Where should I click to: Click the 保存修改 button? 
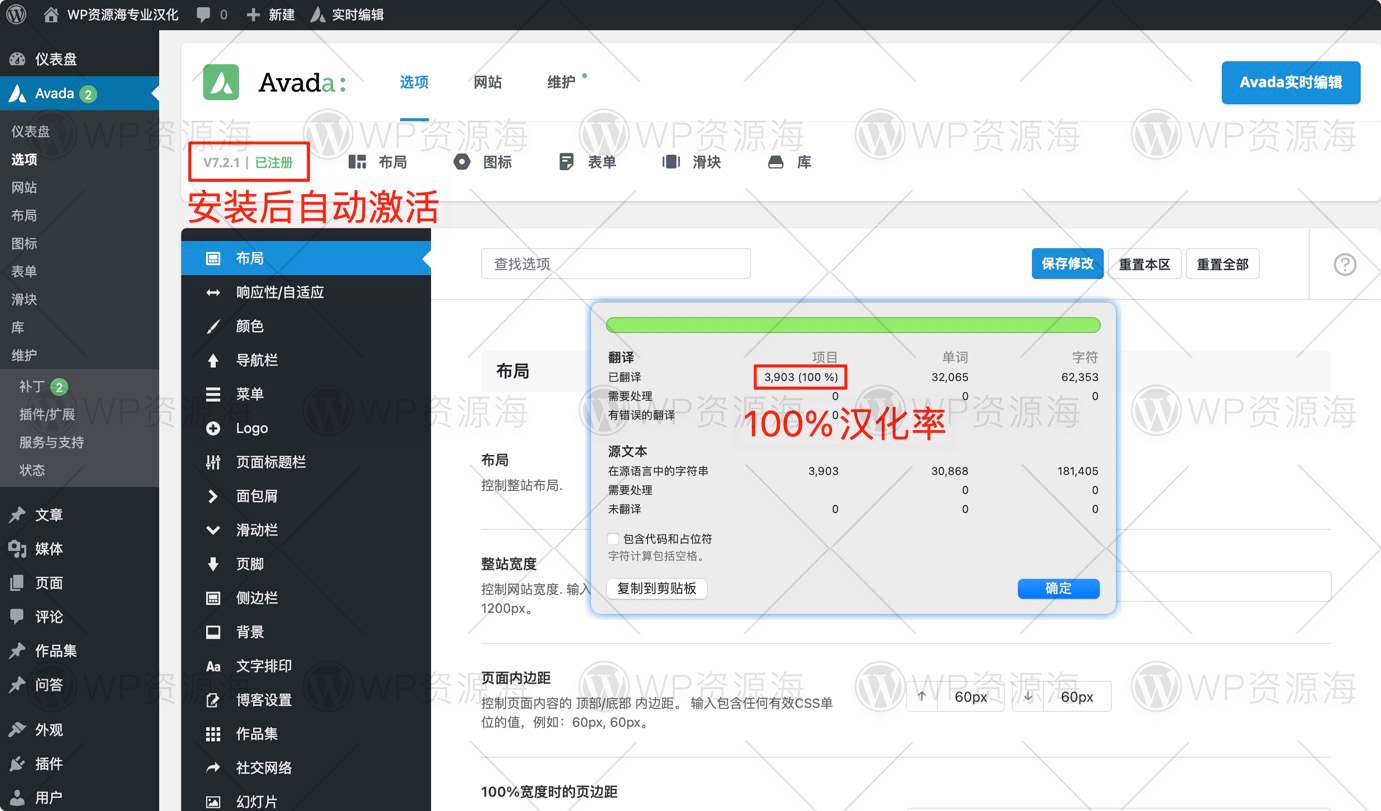[x=1067, y=264]
